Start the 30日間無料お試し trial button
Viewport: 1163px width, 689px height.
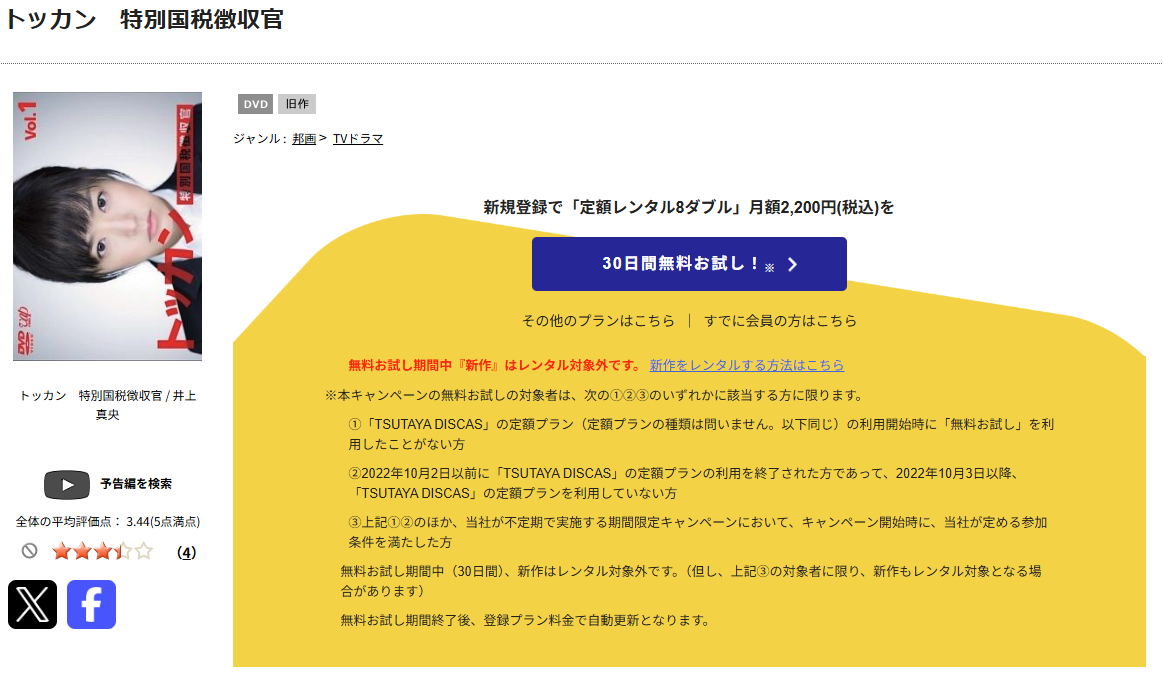pyautogui.click(x=689, y=264)
